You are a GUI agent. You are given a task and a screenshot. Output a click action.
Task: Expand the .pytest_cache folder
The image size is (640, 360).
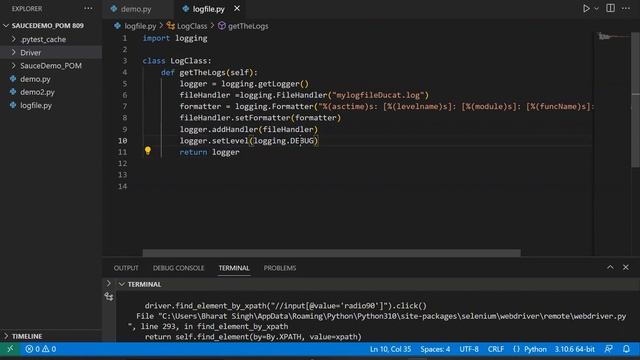[43, 39]
